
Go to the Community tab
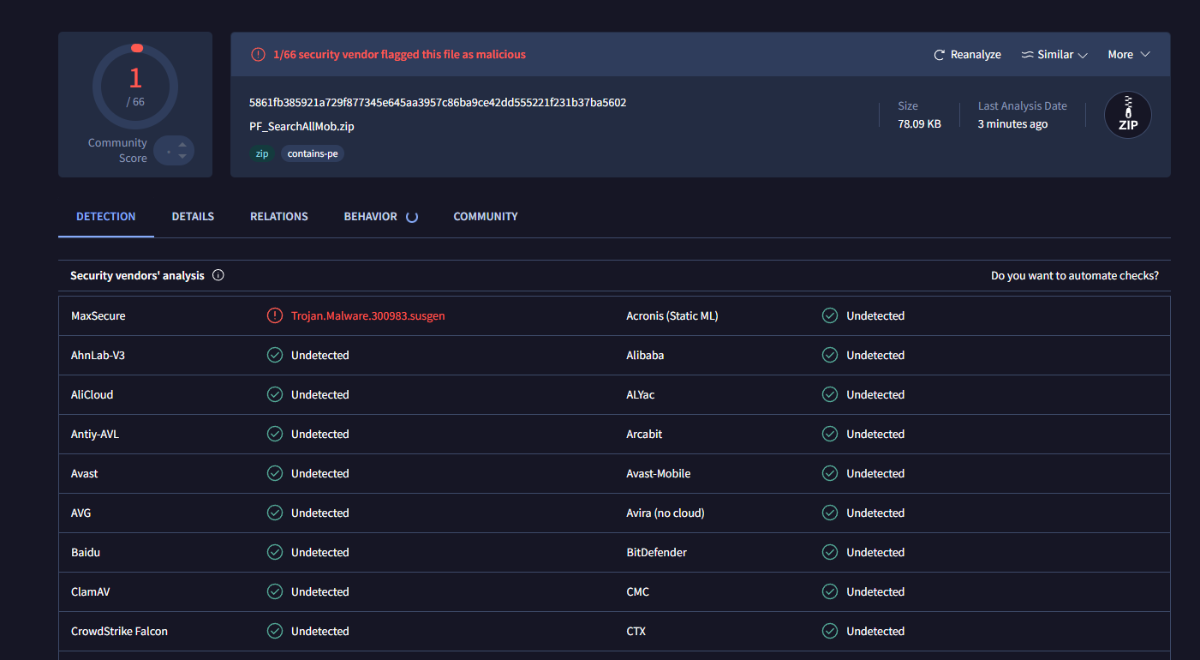(485, 217)
